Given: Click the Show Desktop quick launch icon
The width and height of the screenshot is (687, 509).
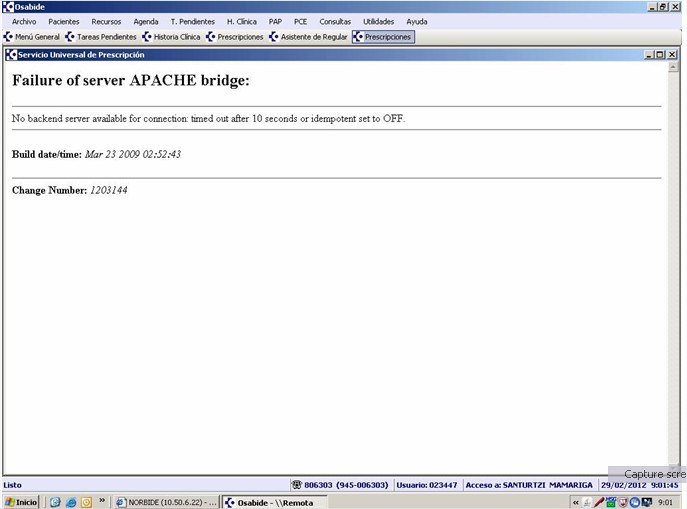Looking at the screenshot, I should pyautogui.click(x=55, y=502).
